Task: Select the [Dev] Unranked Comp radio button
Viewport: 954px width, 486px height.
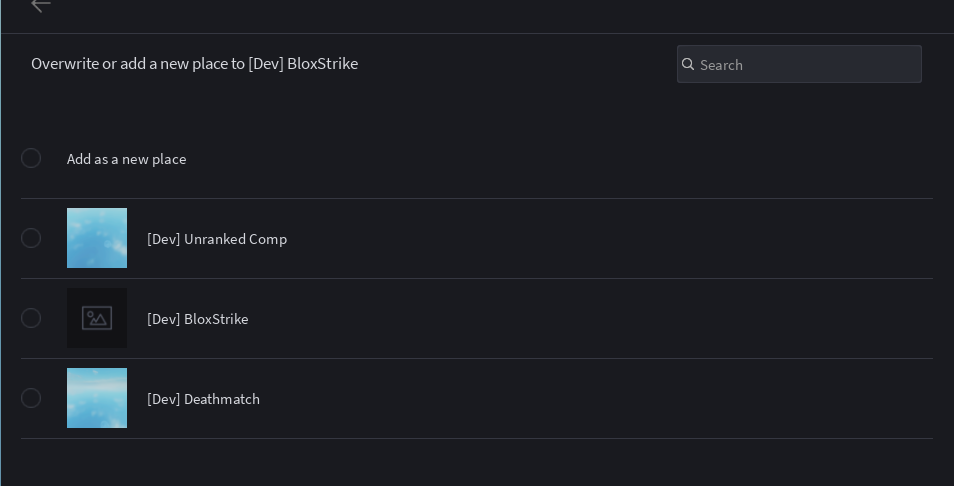Action: point(31,238)
